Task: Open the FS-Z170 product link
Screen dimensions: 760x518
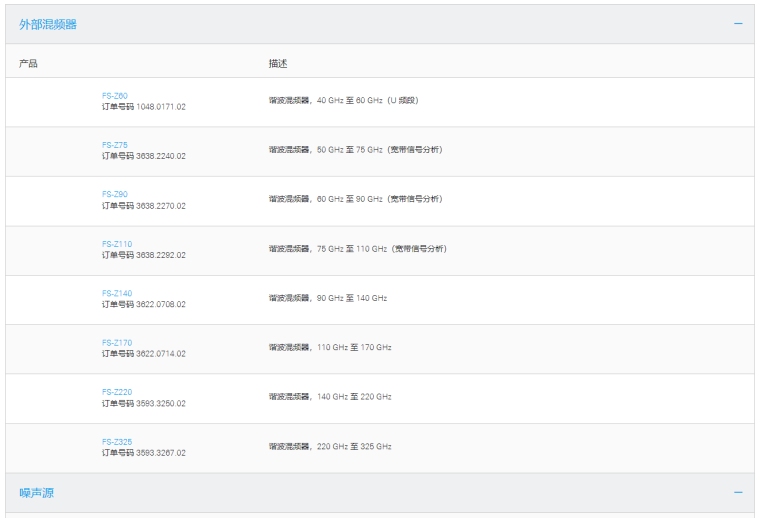Action: click(x=116, y=342)
